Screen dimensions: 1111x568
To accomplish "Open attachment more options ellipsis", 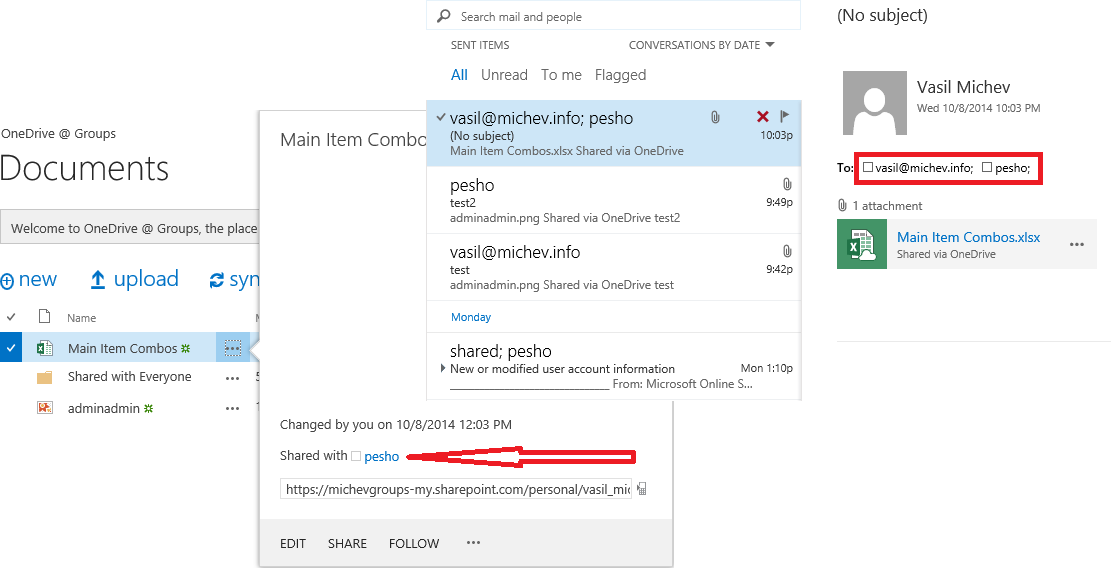I will click(x=1077, y=244).
